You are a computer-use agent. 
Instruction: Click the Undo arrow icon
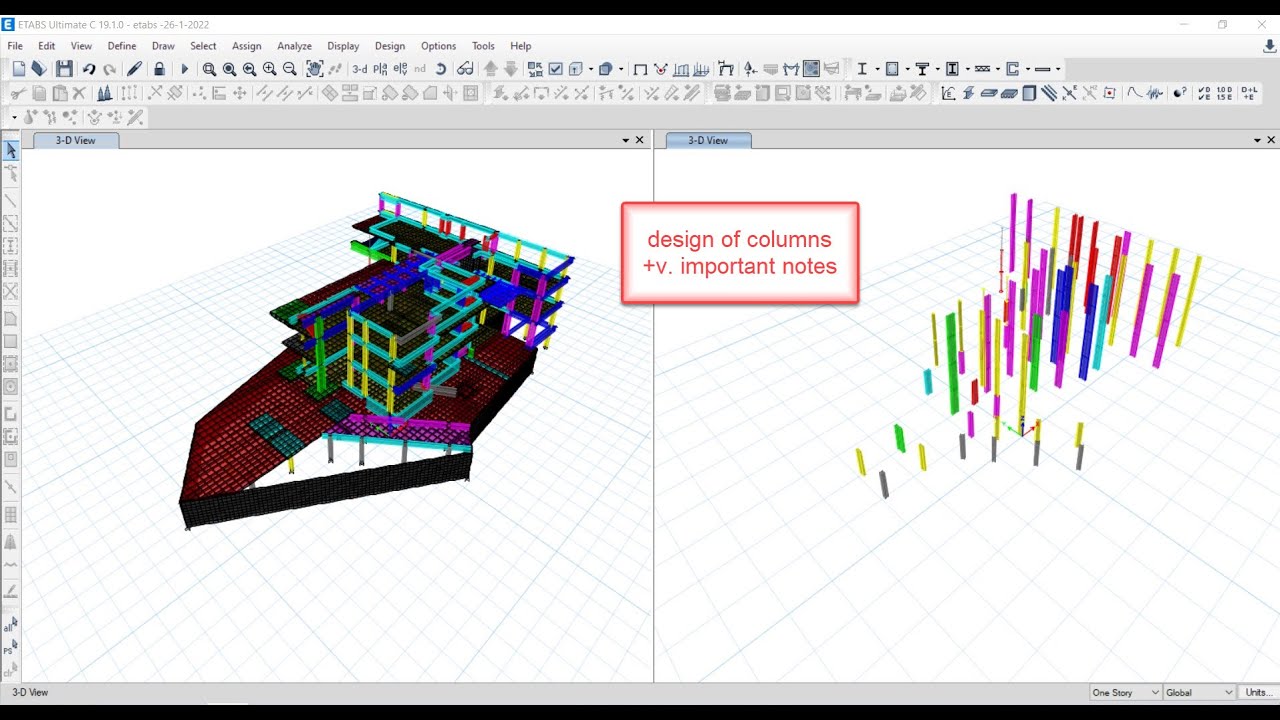(89, 69)
